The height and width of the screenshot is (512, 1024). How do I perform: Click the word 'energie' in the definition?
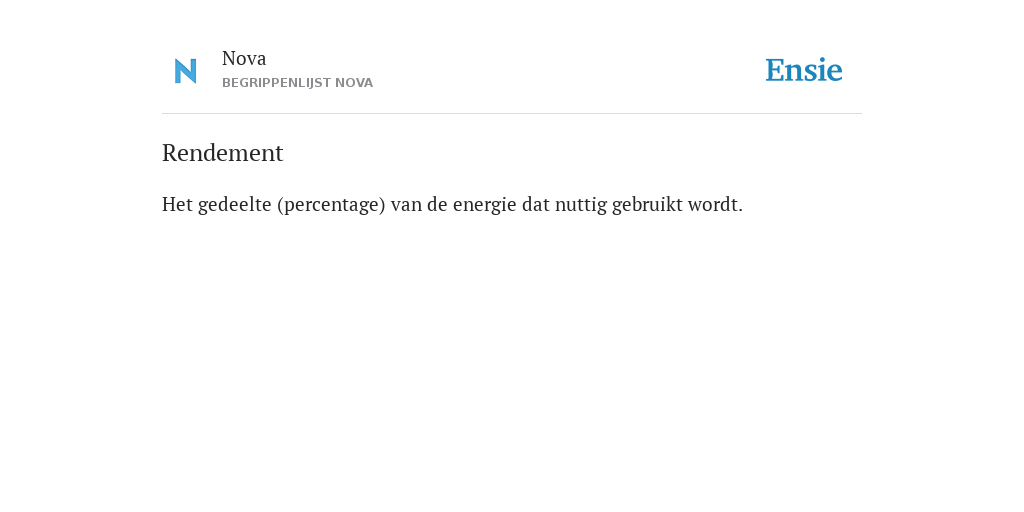485,204
